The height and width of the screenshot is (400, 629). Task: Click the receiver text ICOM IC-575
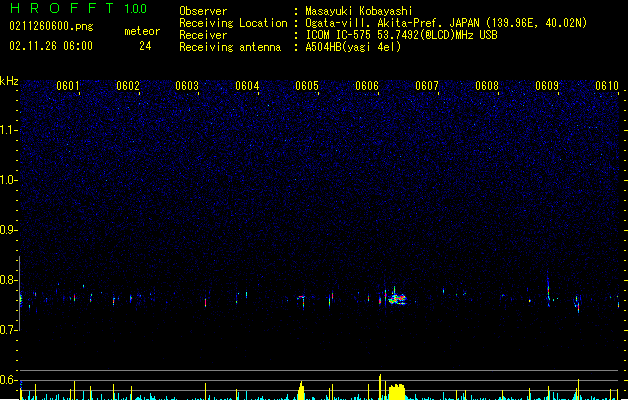click(x=340, y=35)
